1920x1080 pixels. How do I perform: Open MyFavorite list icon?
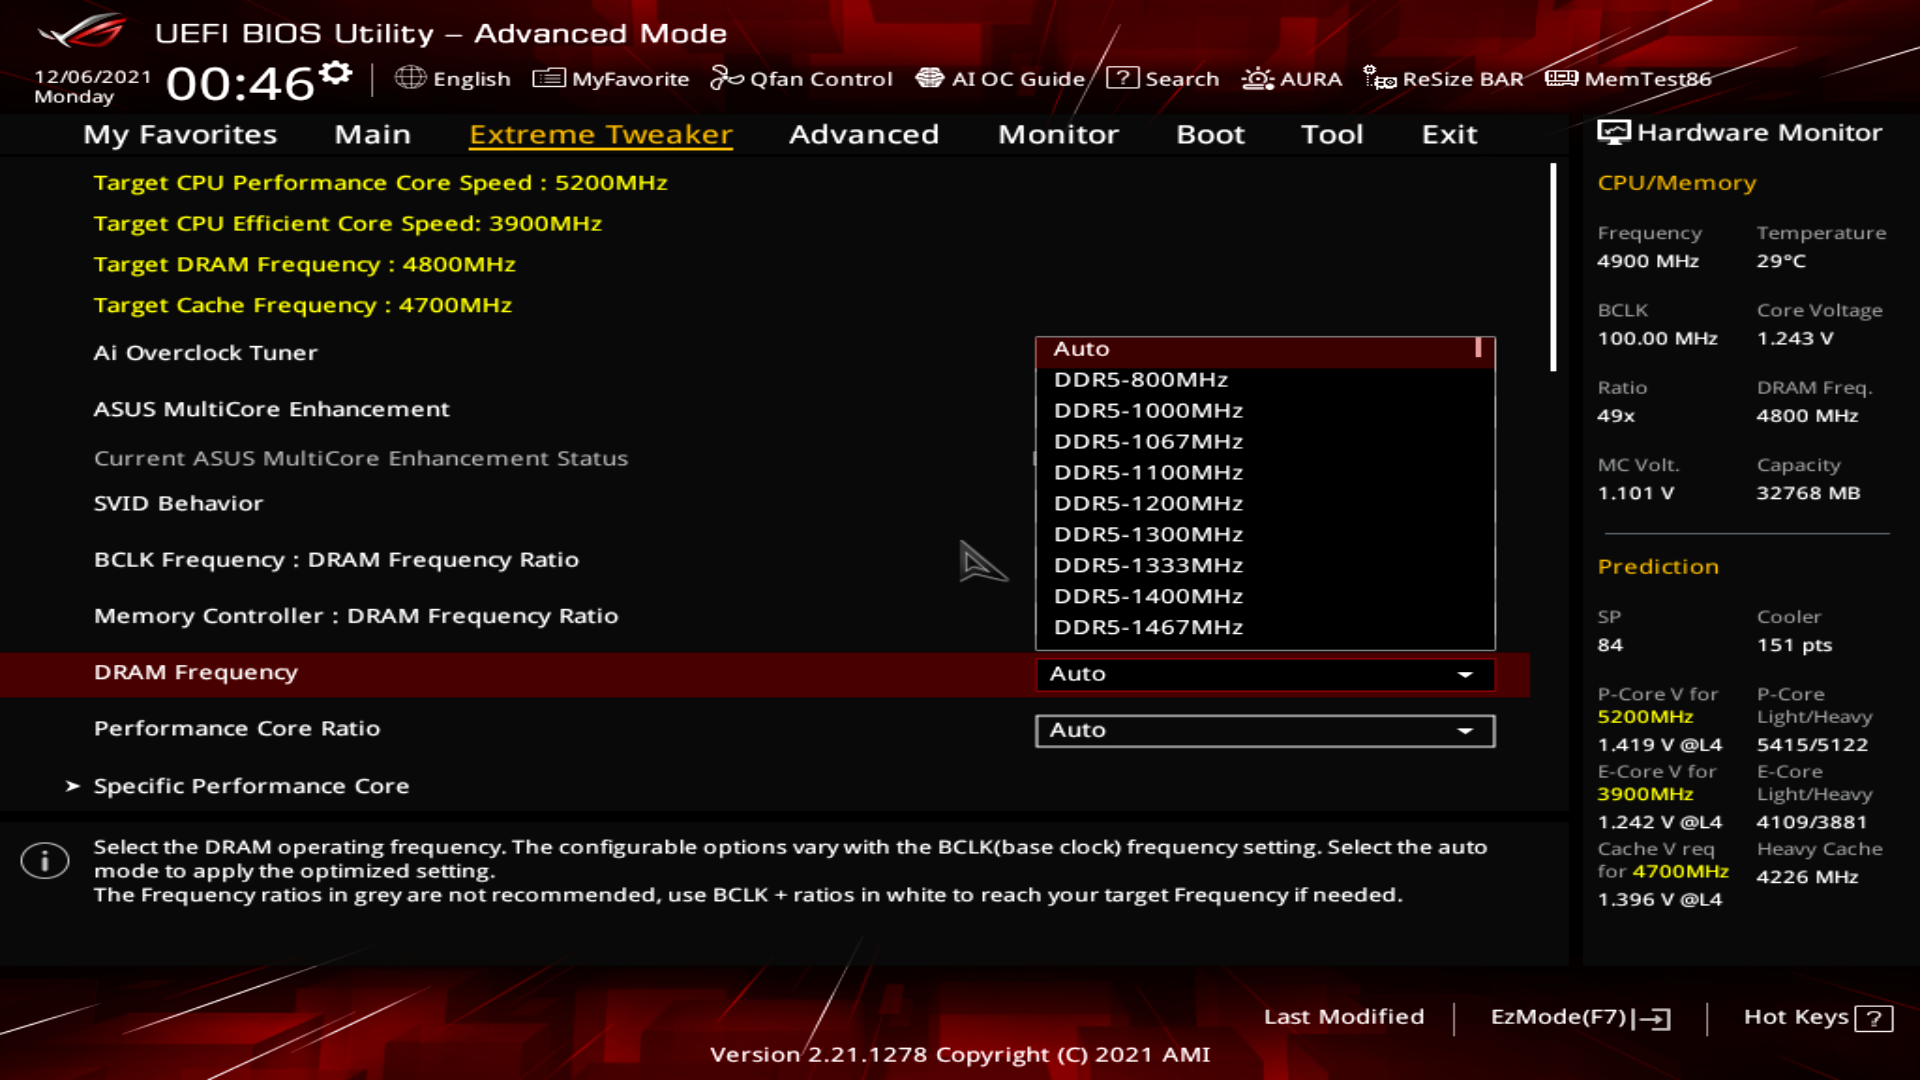click(x=548, y=78)
